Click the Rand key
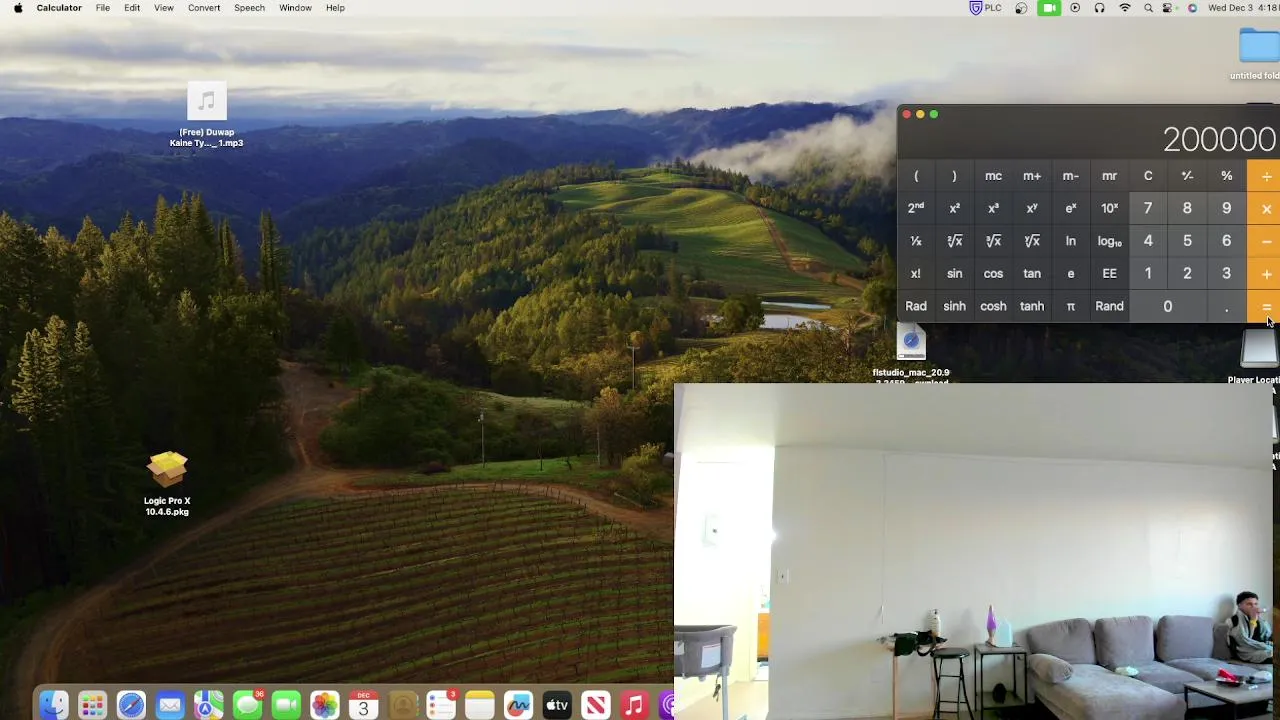This screenshot has height=720, width=1280. tap(1109, 307)
